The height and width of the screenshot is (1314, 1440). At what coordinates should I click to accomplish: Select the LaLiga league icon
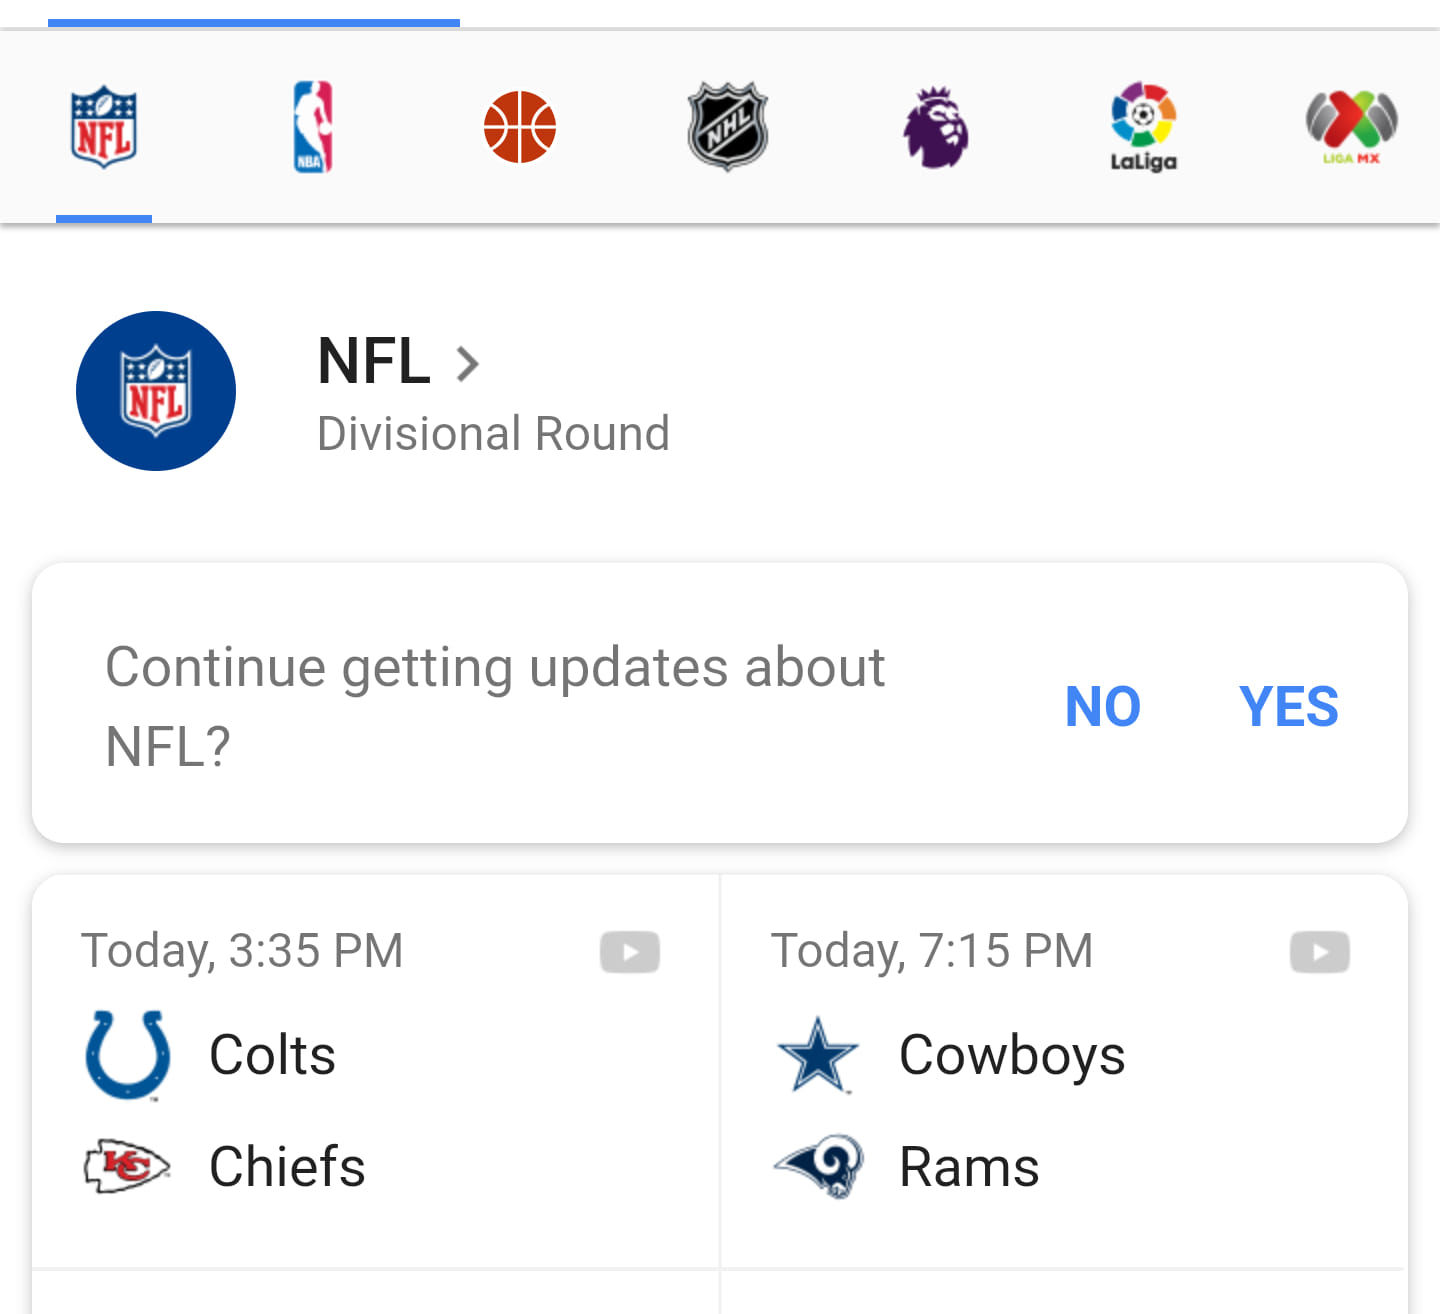point(1144,127)
